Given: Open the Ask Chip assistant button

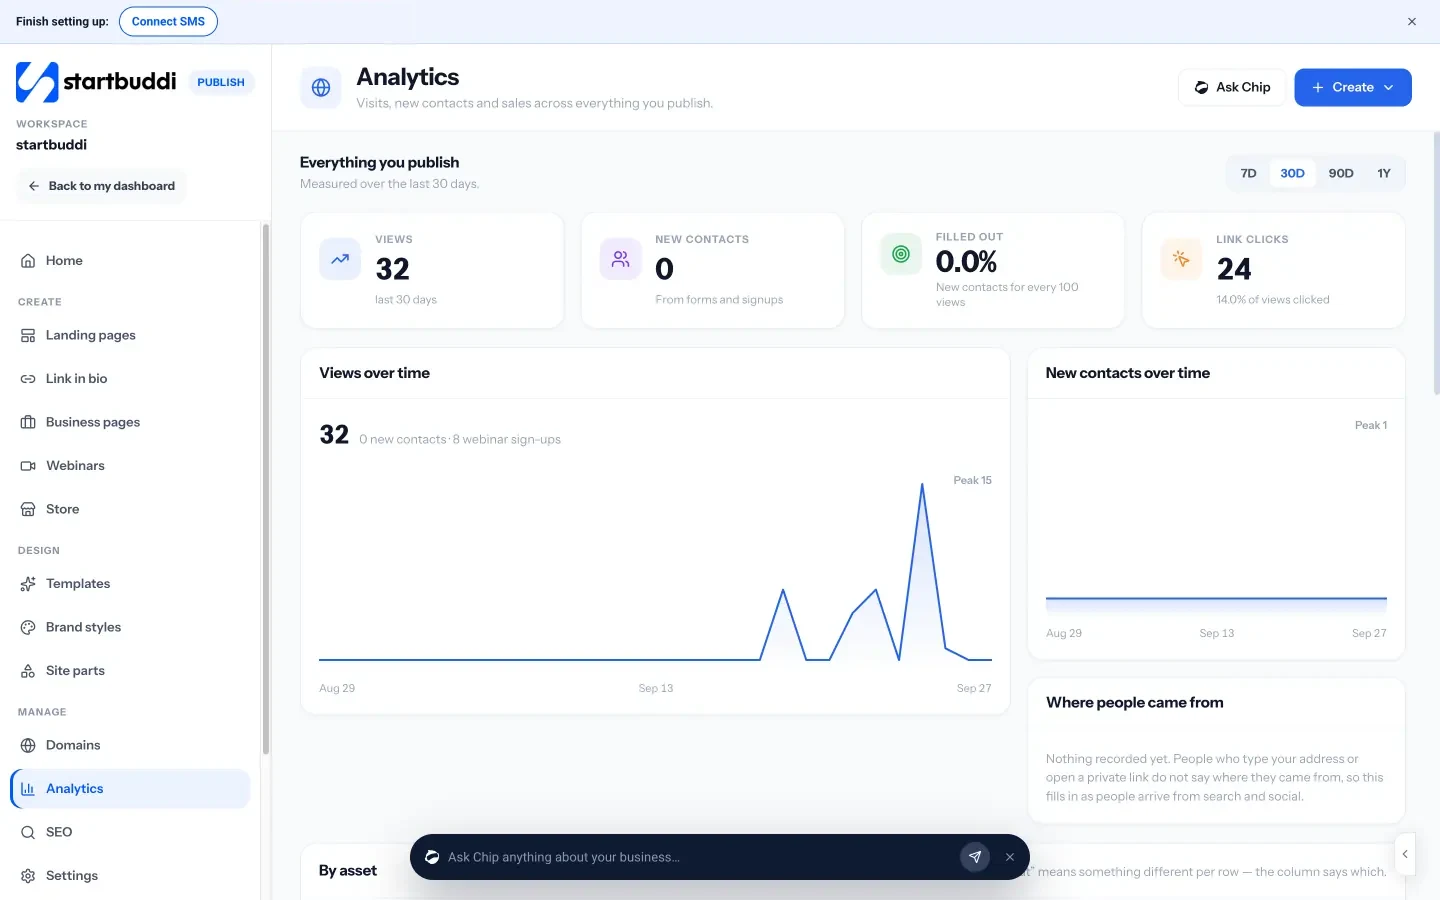Looking at the screenshot, I should [x=1232, y=87].
